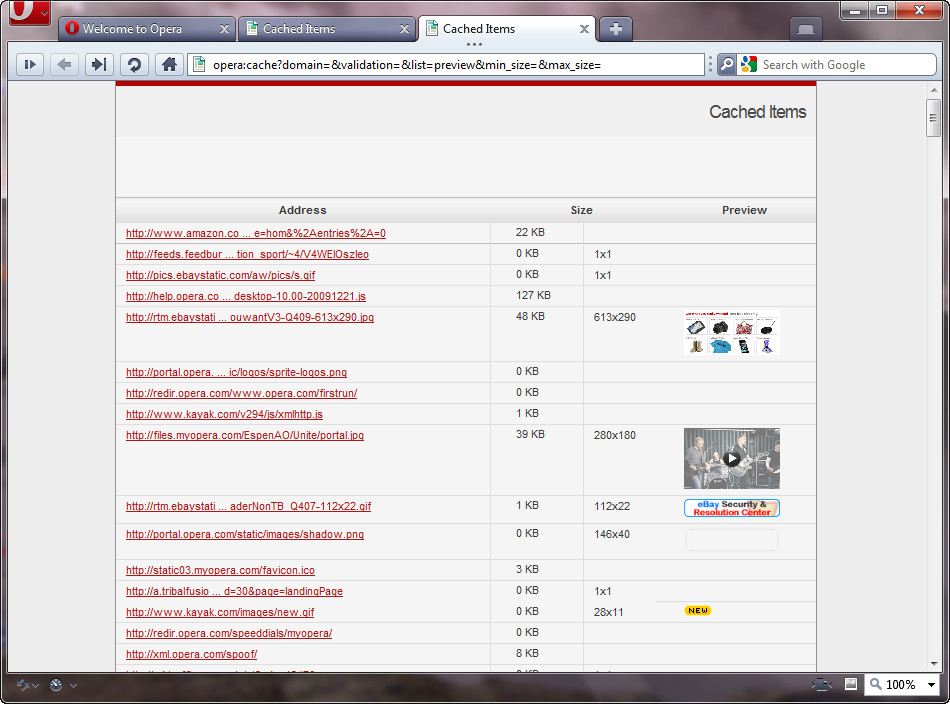Screen dimensions: 950x704
Task: Open the rtm.ebaystati 613x290.jpg link
Action: [250, 317]
